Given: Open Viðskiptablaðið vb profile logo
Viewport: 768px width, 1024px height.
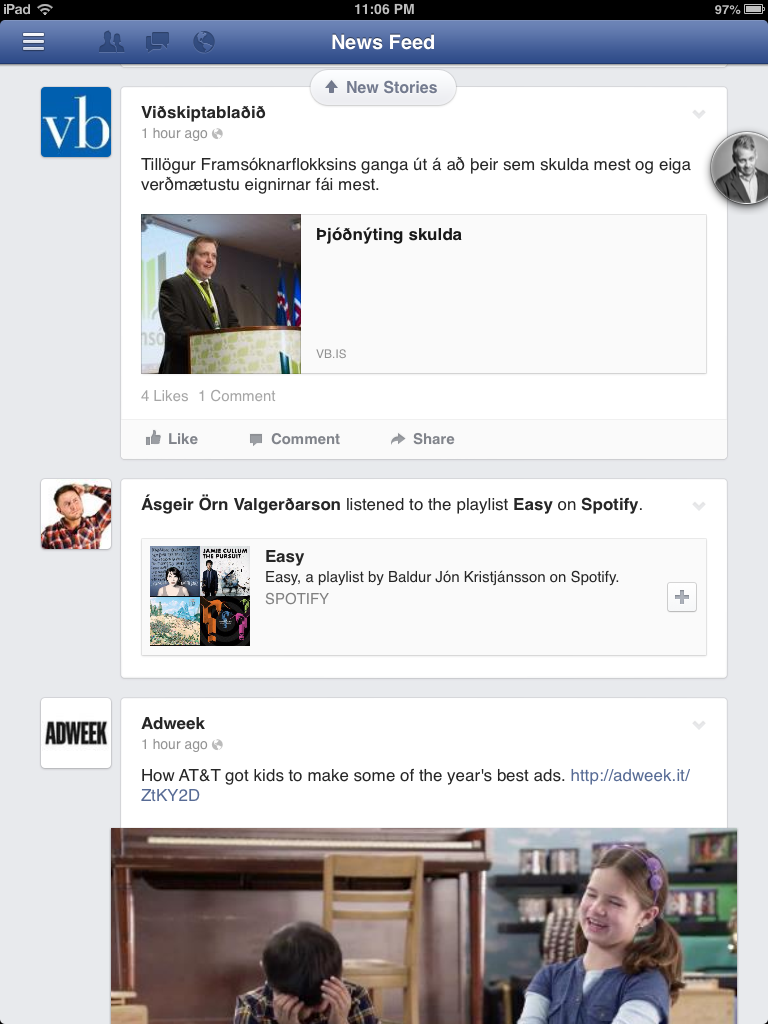Looking at the screenshot, I should [x=76, y=122].
